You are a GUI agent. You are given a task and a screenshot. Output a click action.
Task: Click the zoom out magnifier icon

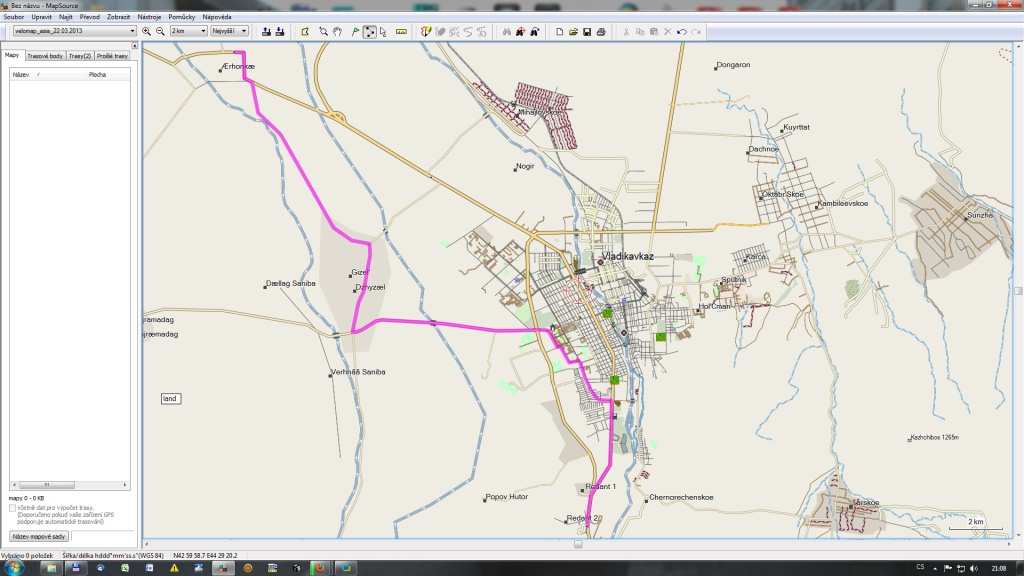coord(160,32)
